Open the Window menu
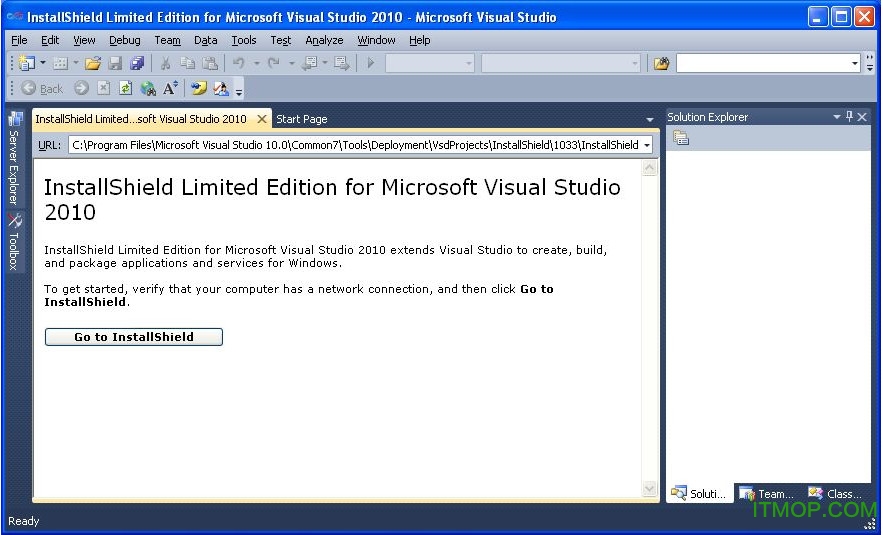This screenshot has width=883, height=535. pos(376,40)
